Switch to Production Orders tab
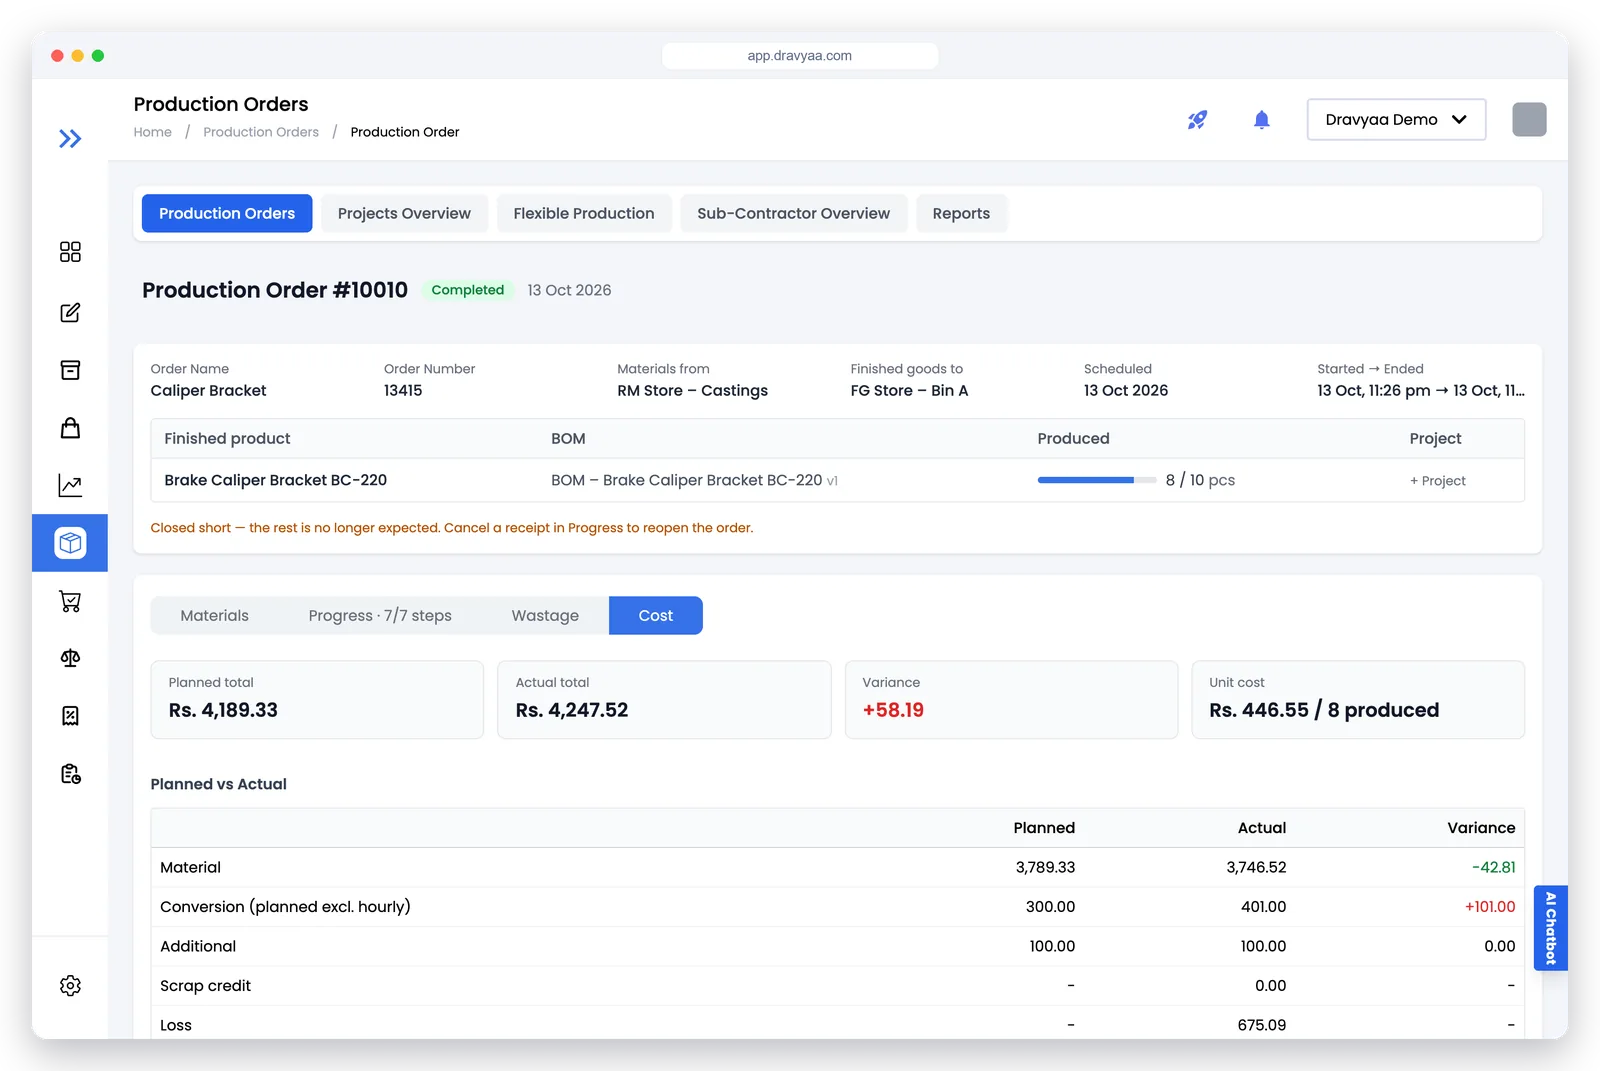Viewport: 1600px width, 1071px height. tap(227, 214)
